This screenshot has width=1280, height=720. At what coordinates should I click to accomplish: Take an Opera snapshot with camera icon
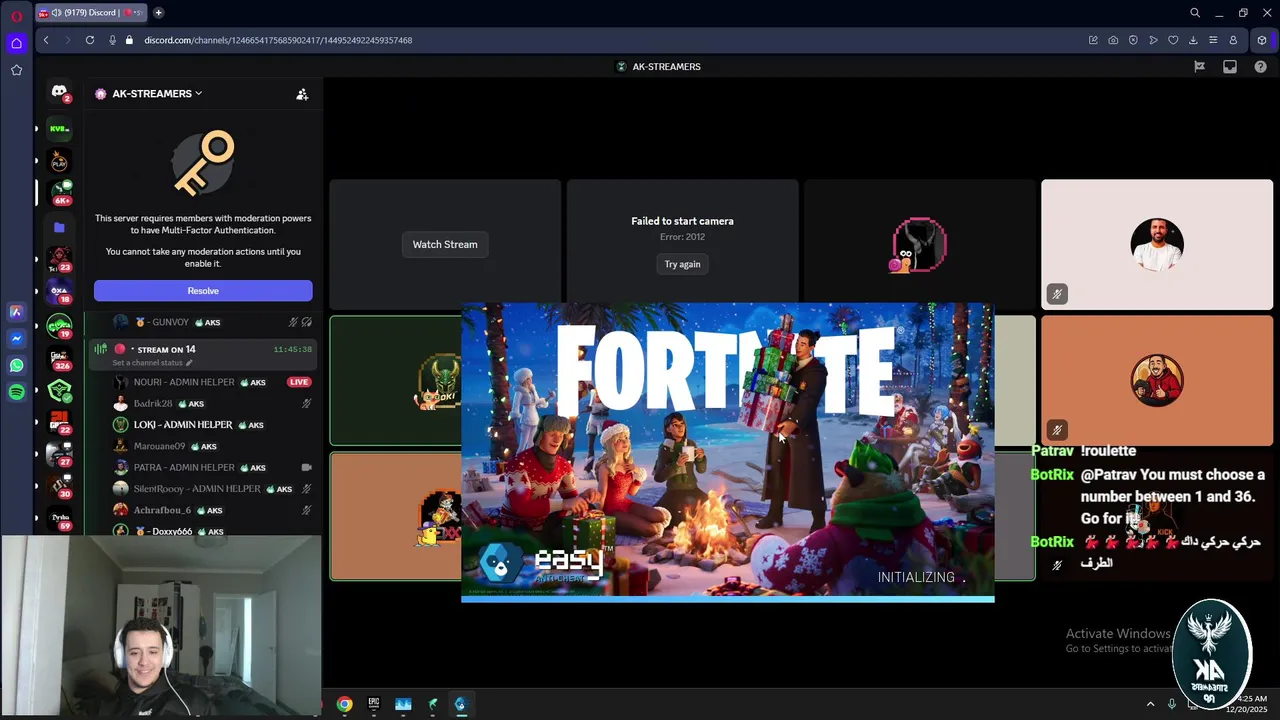coord(1113,40)
